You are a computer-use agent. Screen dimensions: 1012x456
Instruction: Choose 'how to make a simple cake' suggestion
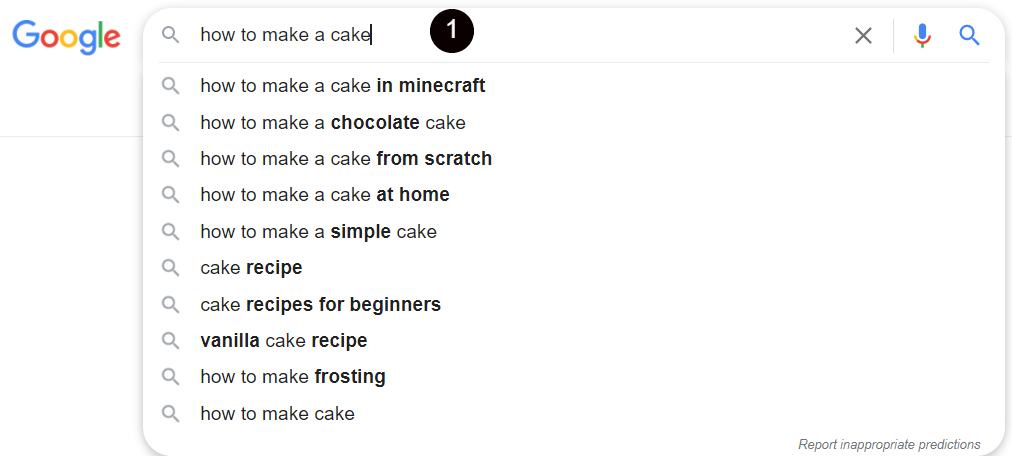coord(573,231)
